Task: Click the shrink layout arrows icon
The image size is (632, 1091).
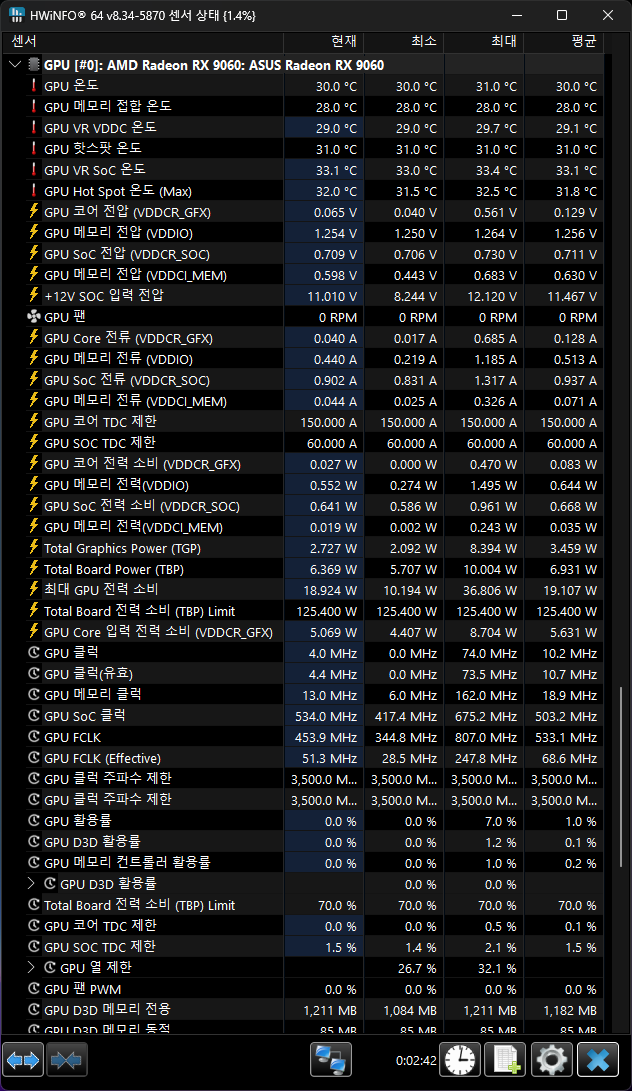Action: pyautogui.click(x=67, y=1060)
